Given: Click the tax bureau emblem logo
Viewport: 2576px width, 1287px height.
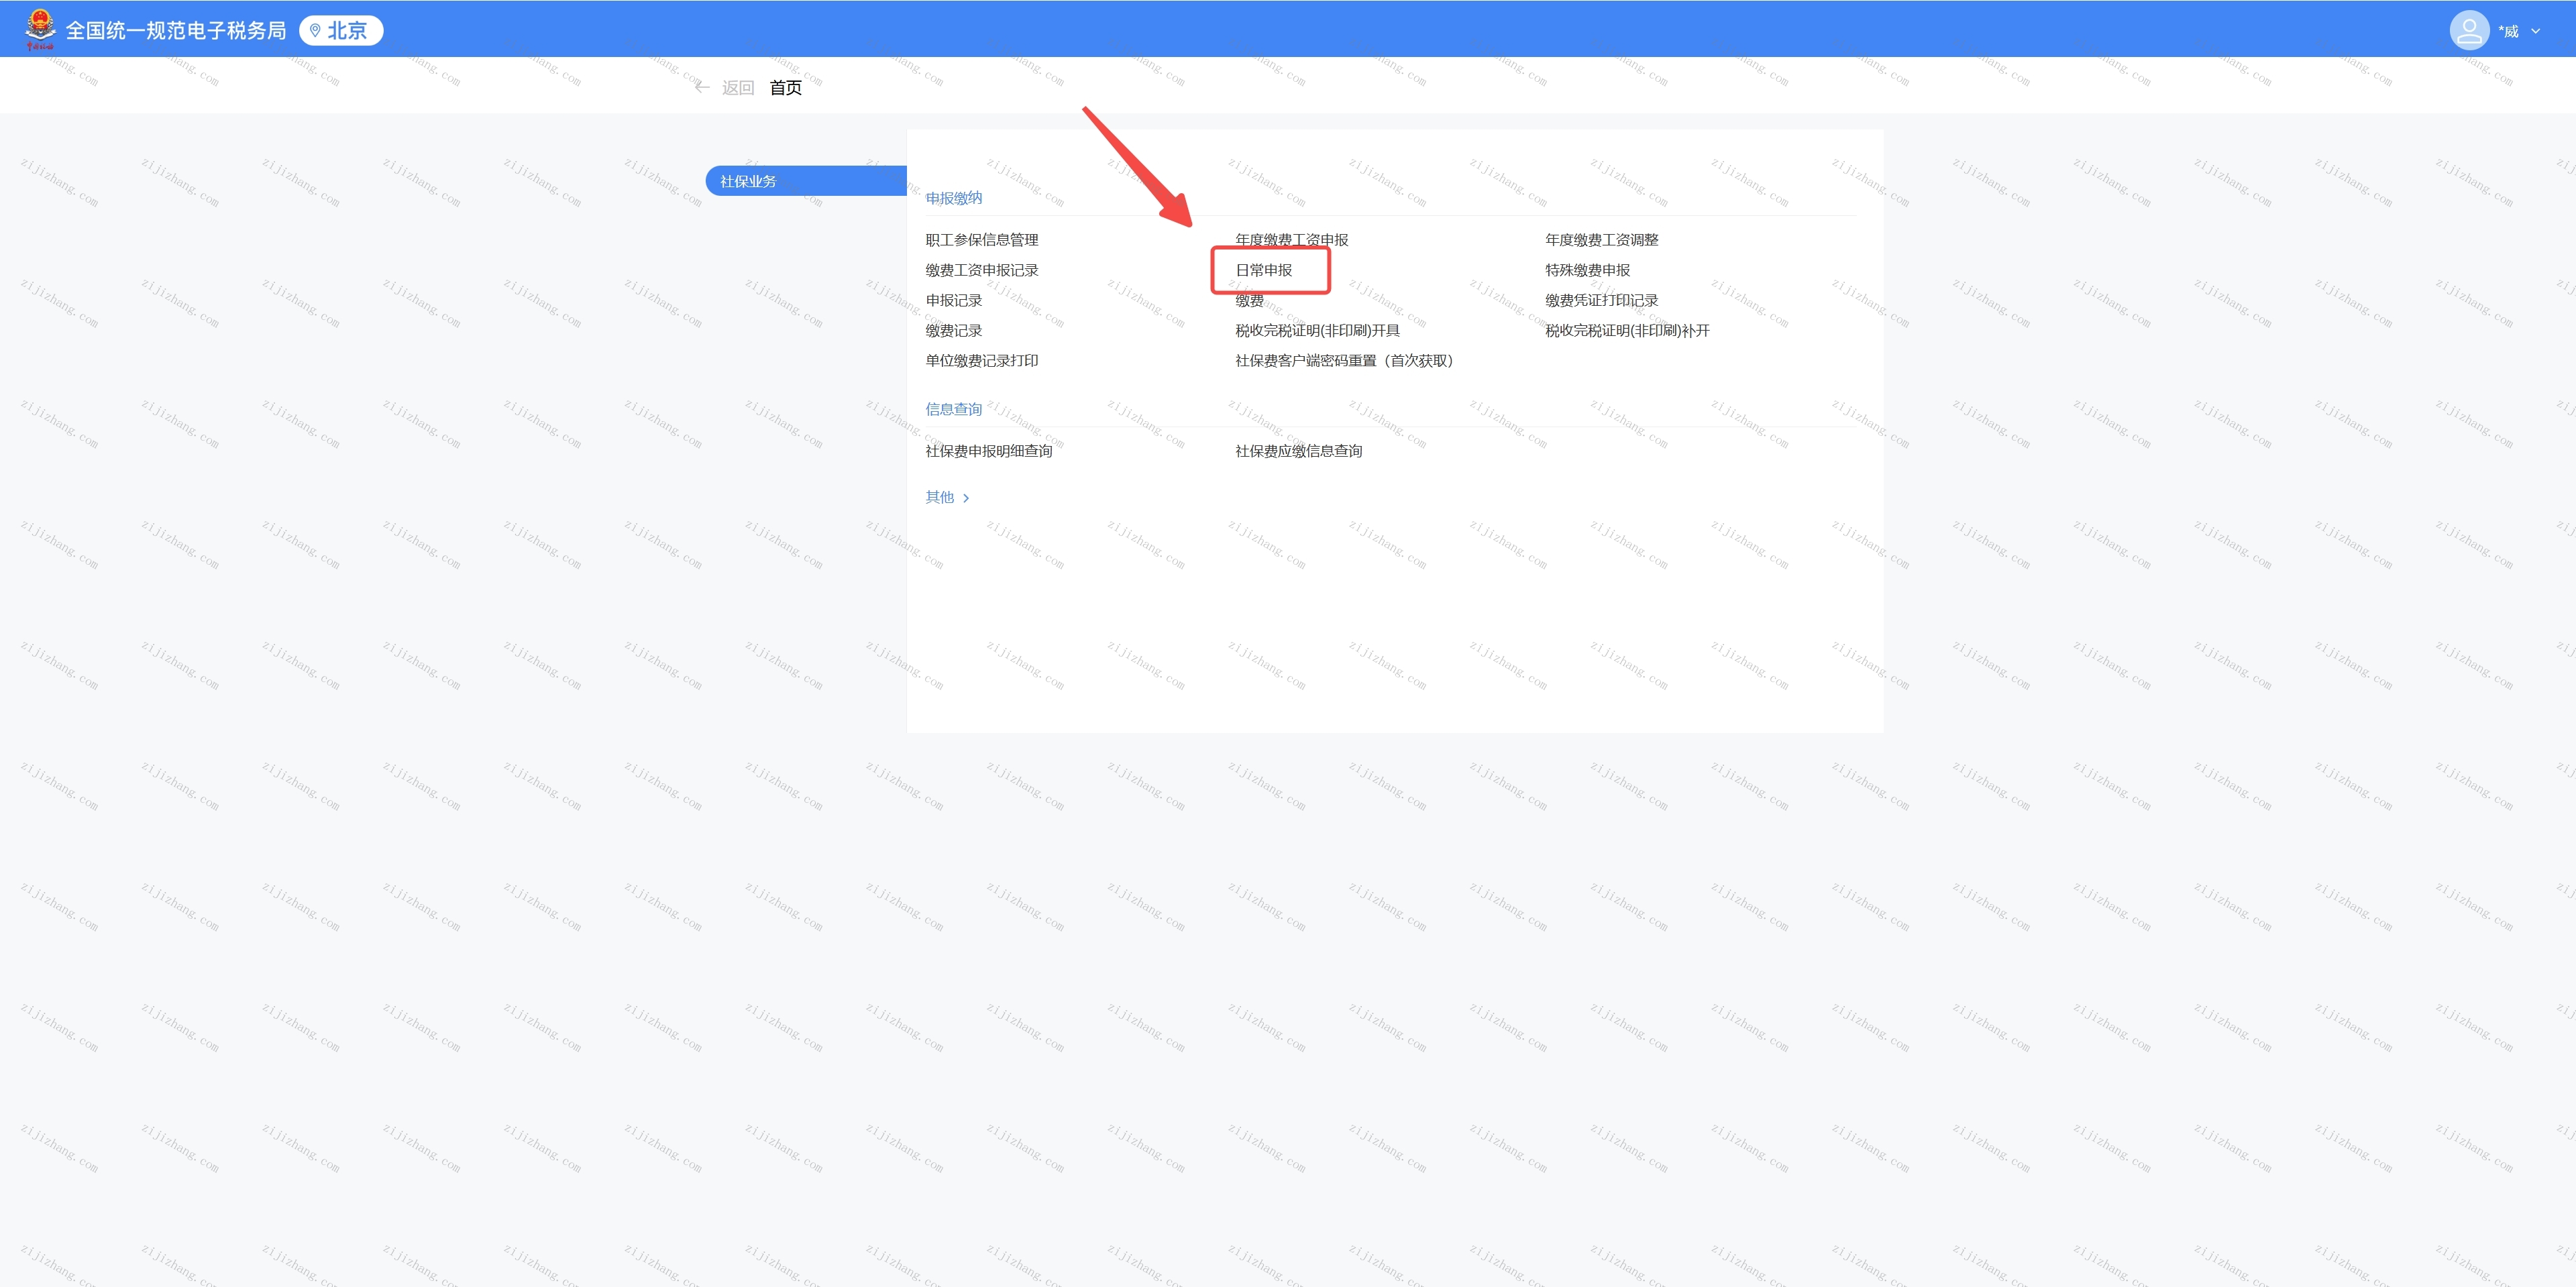Looking at the screenshot, I should [40, 29].
